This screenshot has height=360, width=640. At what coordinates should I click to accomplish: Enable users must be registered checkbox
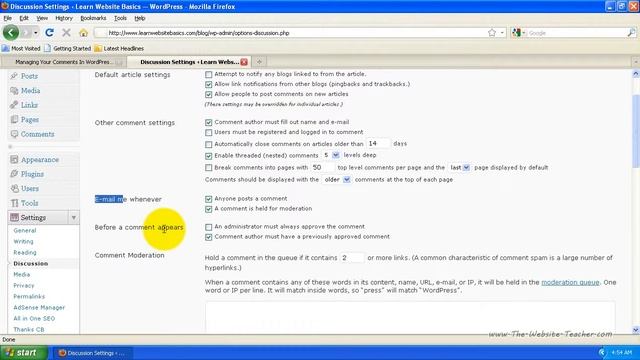tap(209, 133)
